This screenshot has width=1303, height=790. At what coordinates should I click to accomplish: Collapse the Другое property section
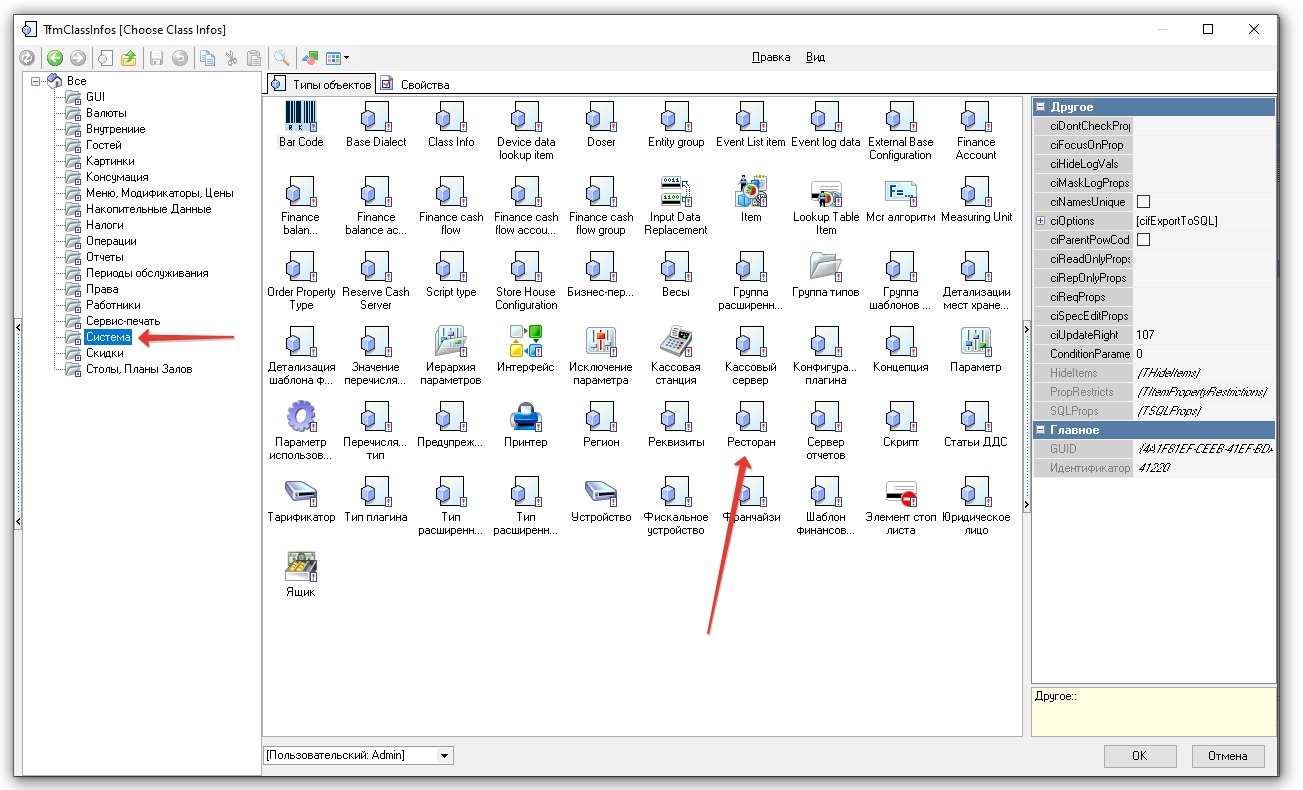click(x=1040, y=107)
